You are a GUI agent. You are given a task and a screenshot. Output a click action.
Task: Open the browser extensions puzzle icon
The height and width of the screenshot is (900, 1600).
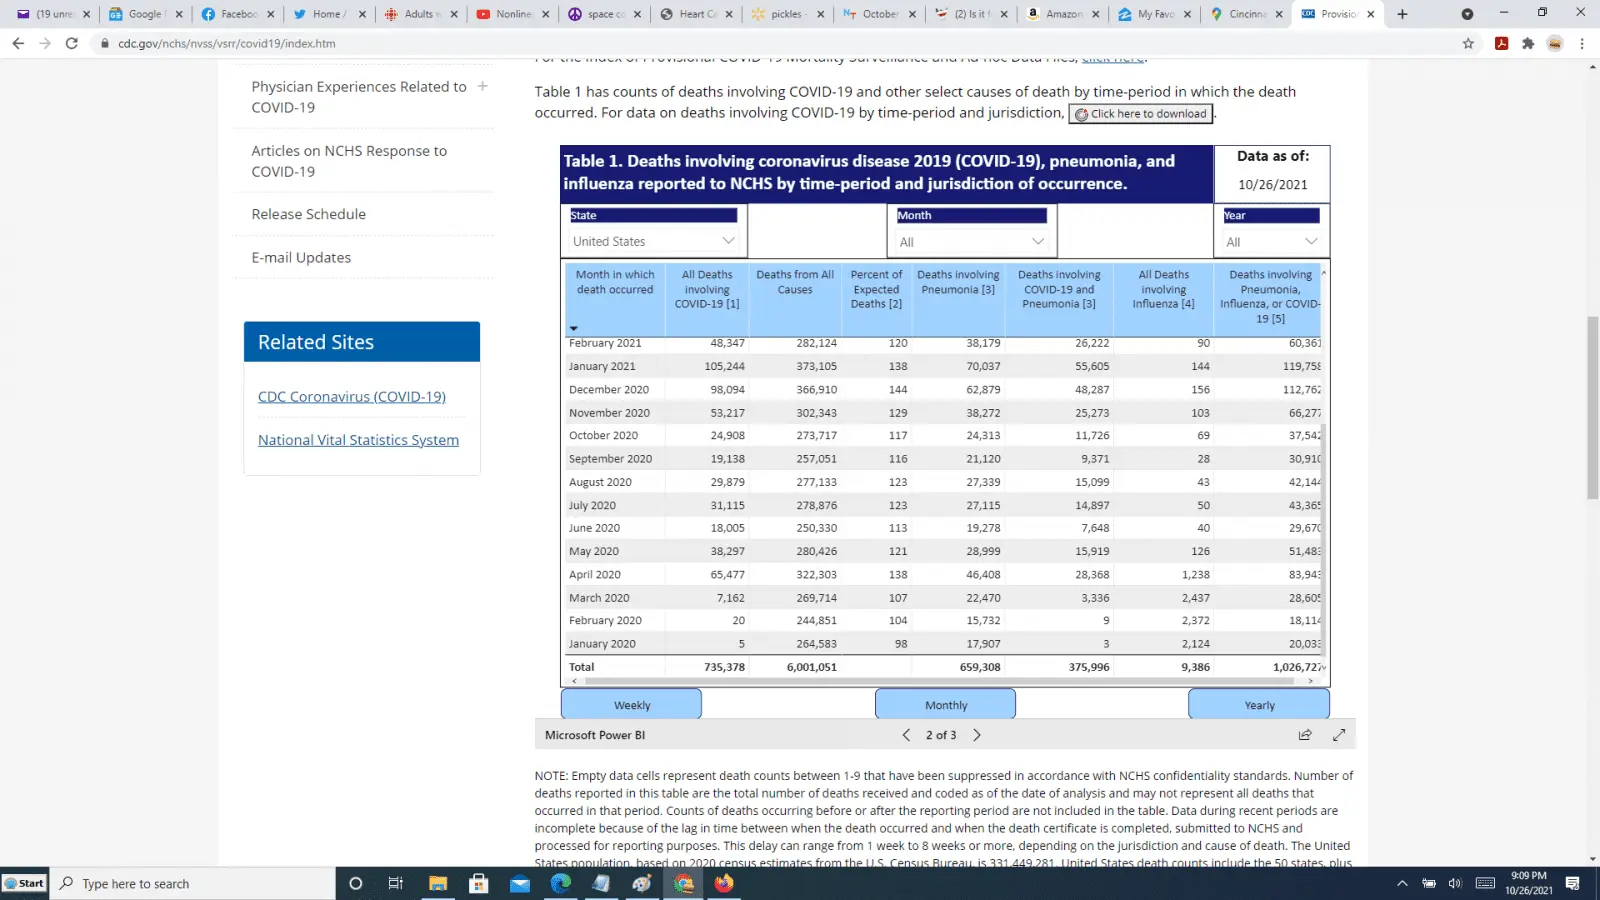pyautogui.click(x=1528, y=43)
